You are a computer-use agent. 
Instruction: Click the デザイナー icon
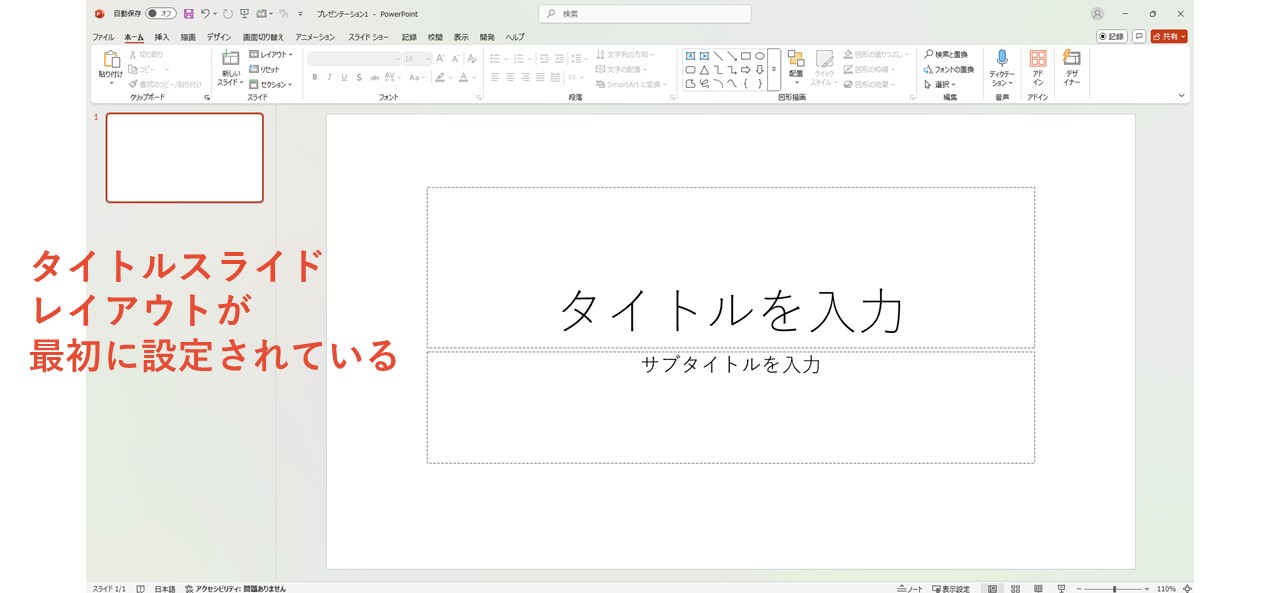click(1071, 58)
